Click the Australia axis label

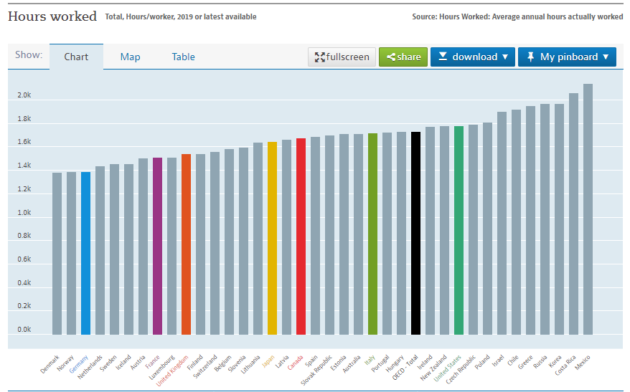[351, 364]
